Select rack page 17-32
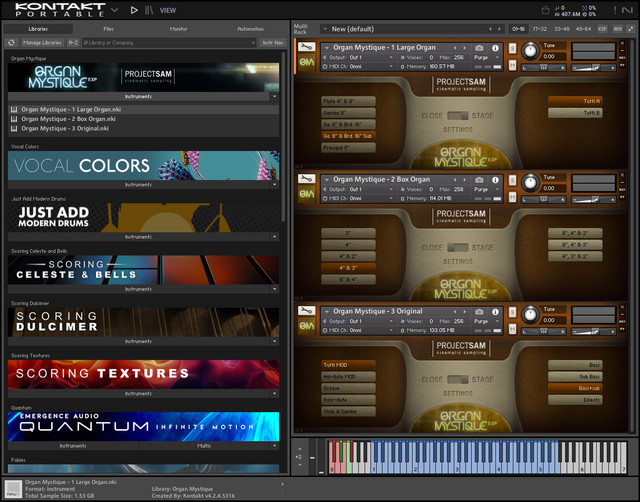The height and width of the screenshot is (502, 640). tap(540, 29)
